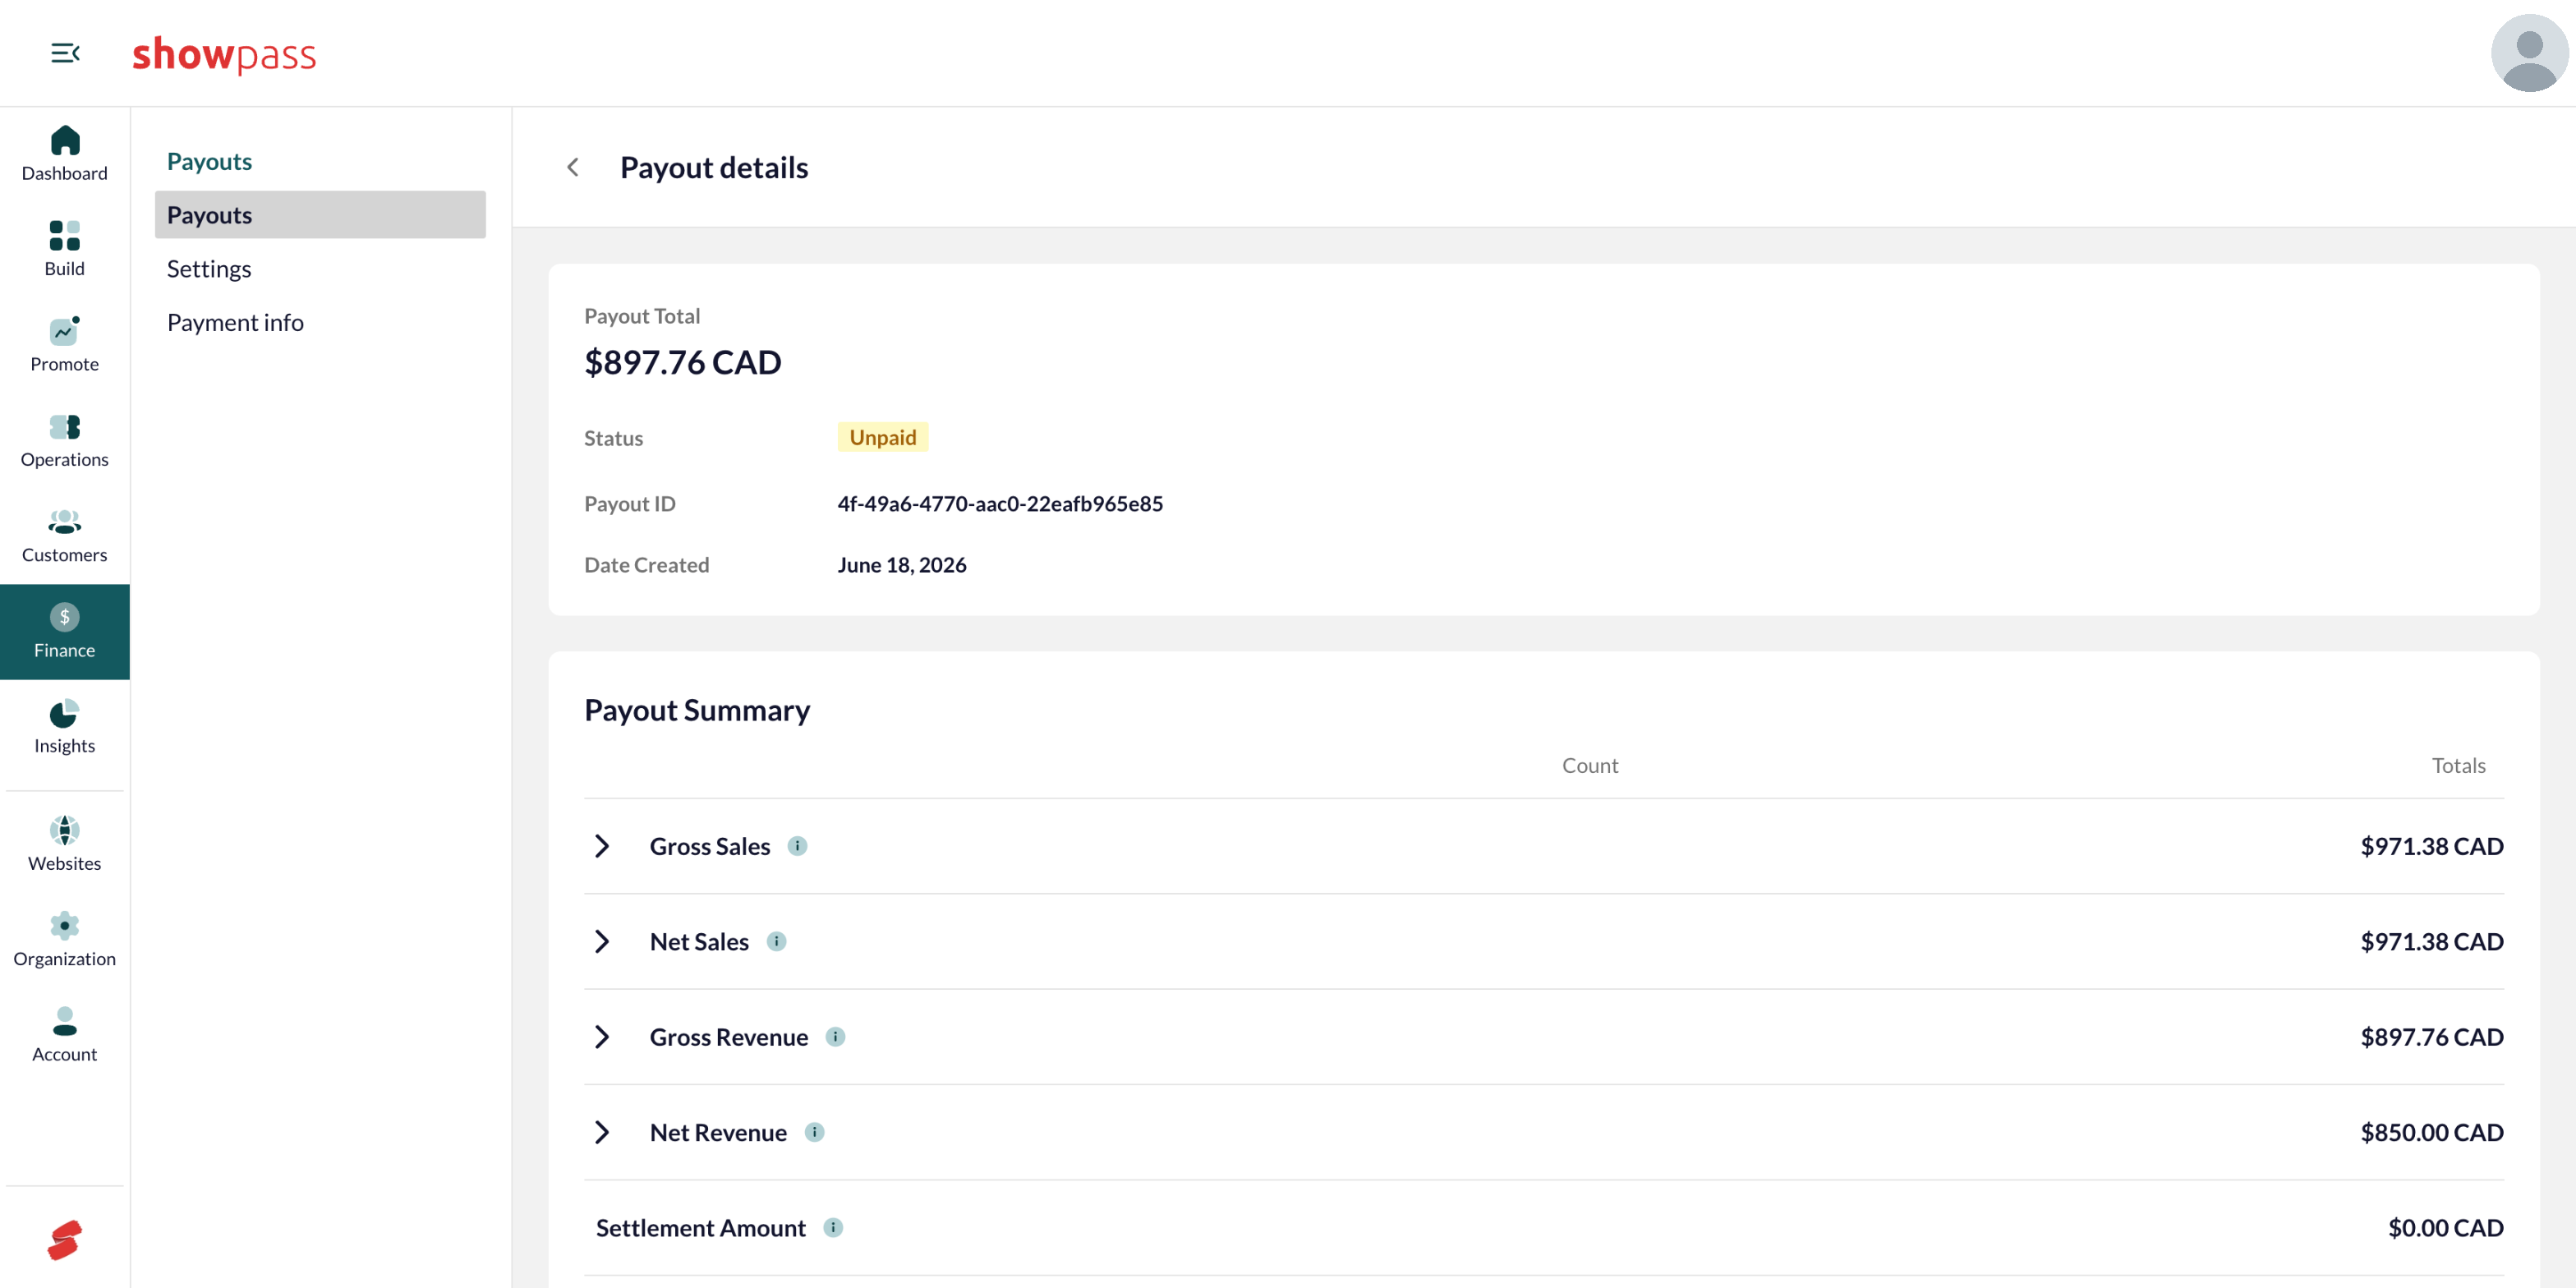Click the Count column header
Screen dimensions: 2576x1288
[1589, 765]
